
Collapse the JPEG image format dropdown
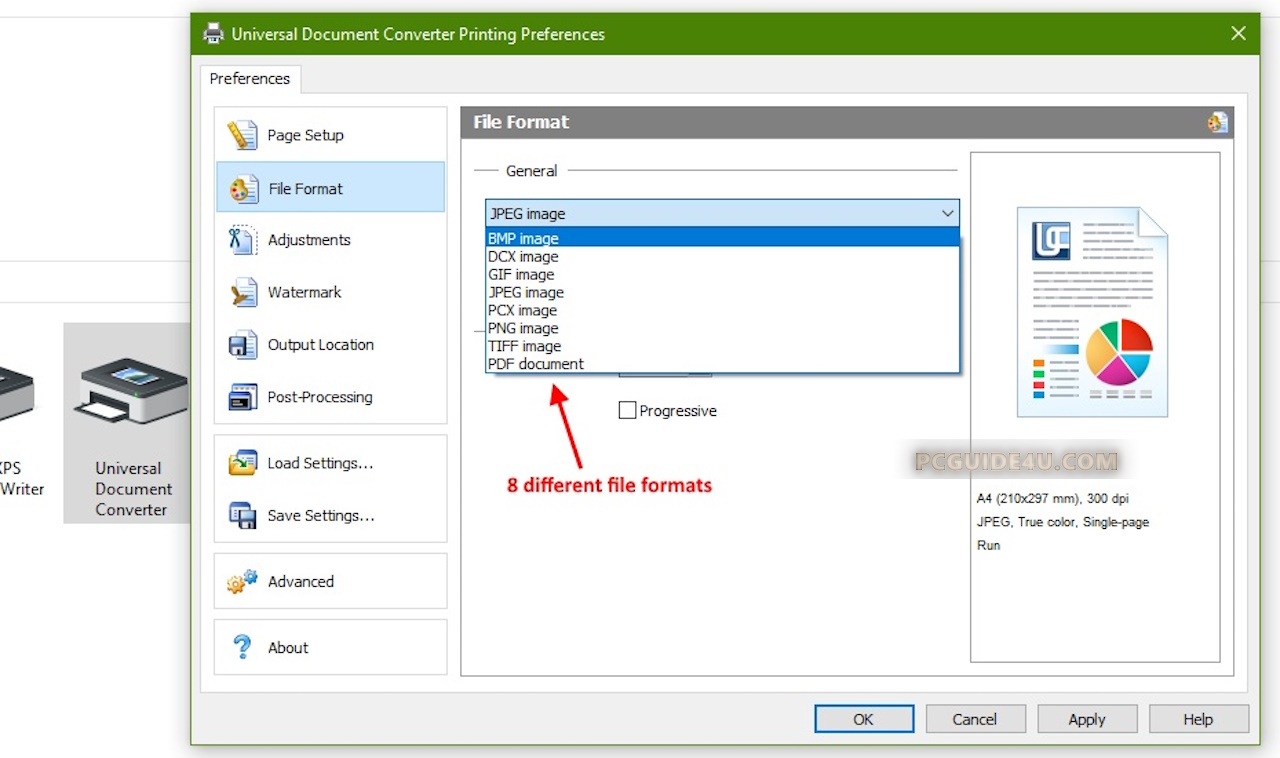click(x=947, y=213)
